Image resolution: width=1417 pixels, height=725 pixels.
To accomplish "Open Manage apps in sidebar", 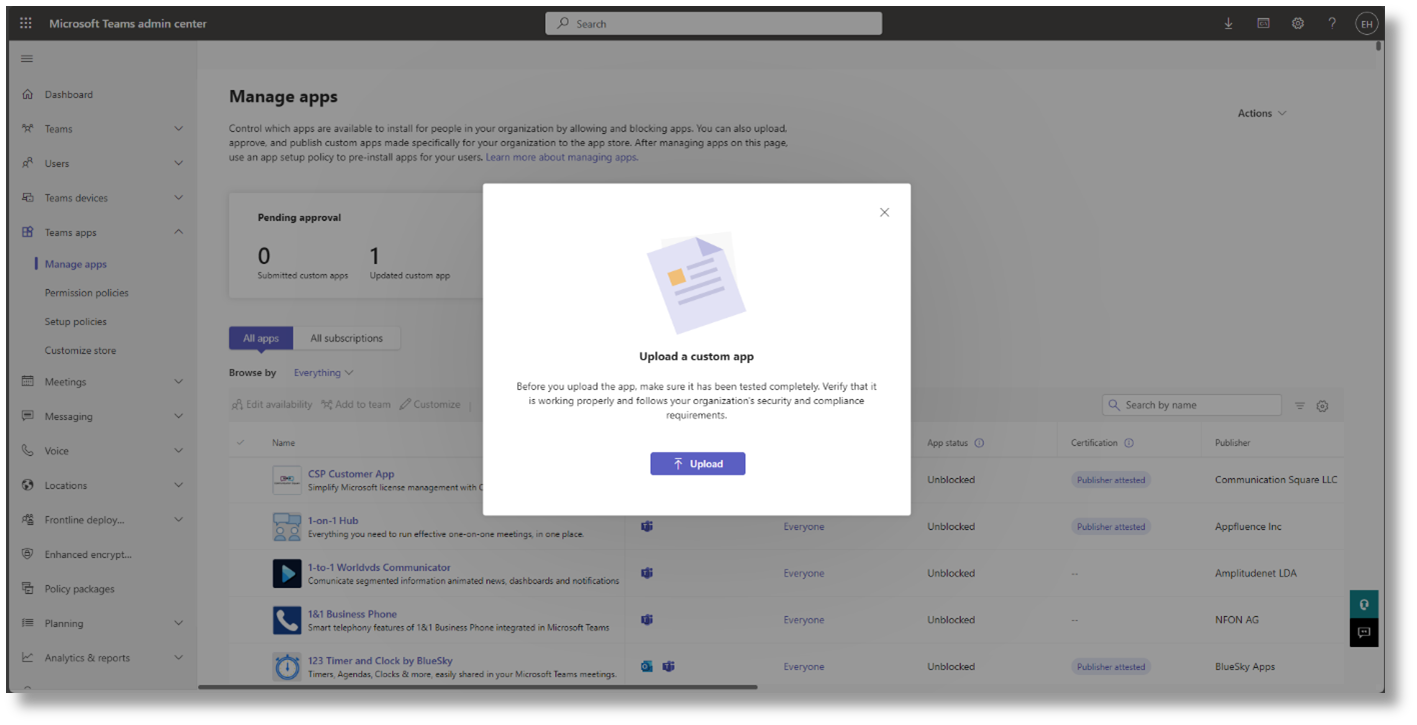I will click(75, 264).
